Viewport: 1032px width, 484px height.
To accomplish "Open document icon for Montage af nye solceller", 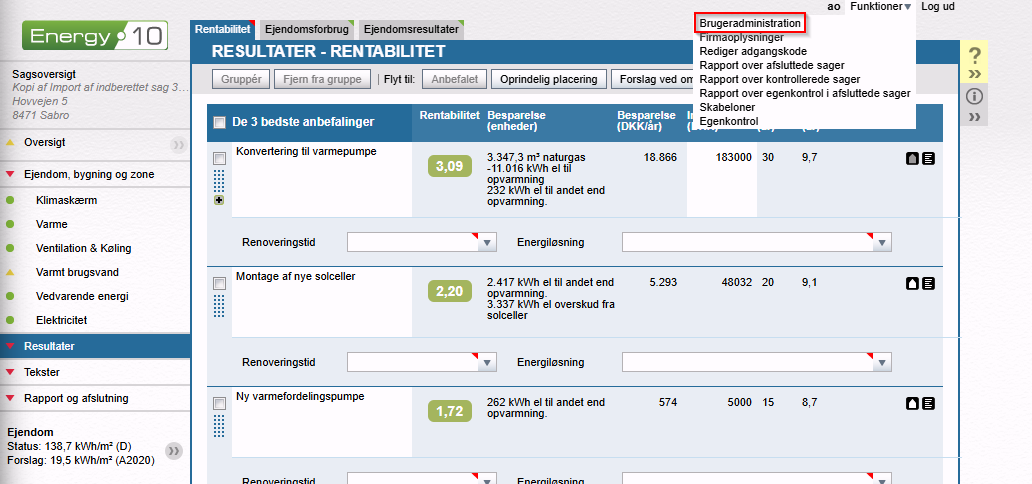I will (x=928, y=283).
